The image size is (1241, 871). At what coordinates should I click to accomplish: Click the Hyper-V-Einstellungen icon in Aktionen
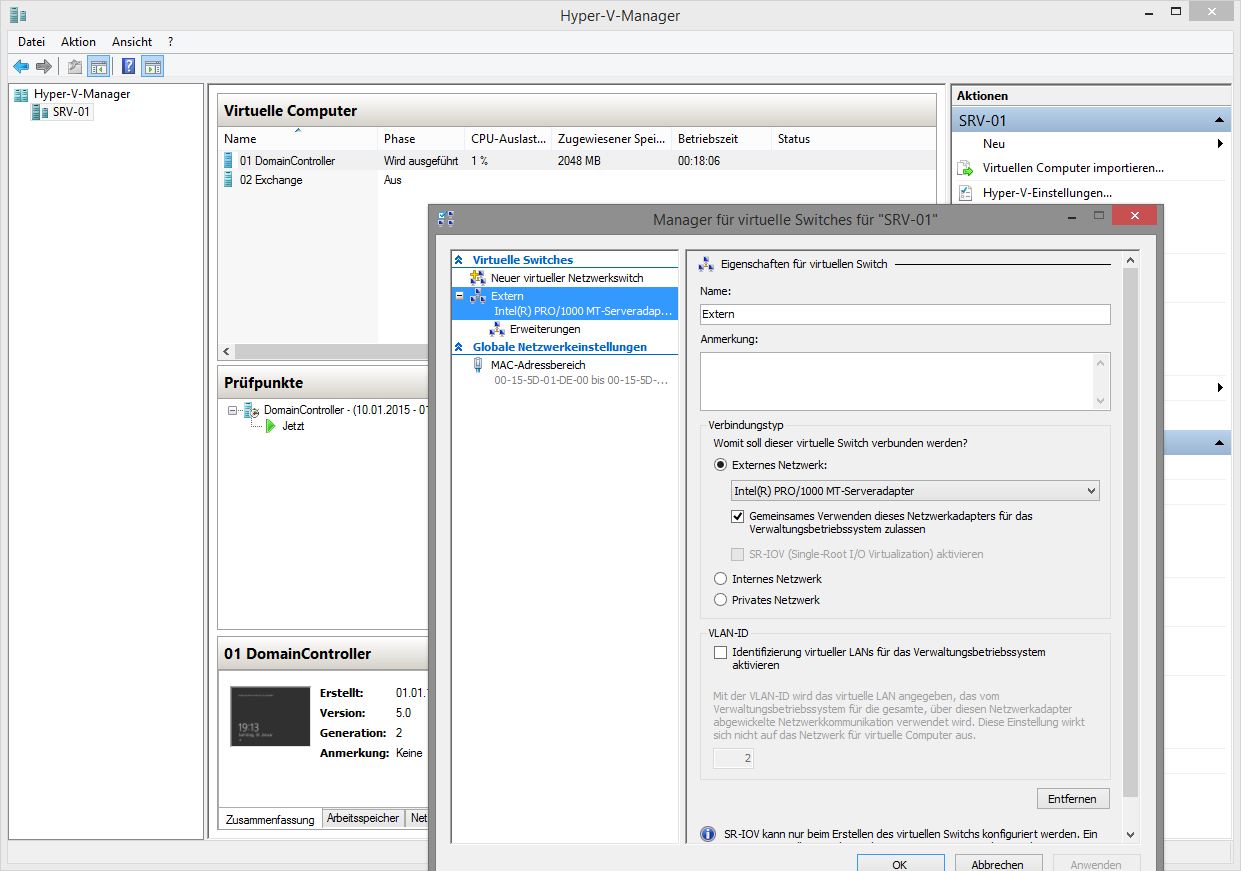pyautogui.click(x=965, y=193)
